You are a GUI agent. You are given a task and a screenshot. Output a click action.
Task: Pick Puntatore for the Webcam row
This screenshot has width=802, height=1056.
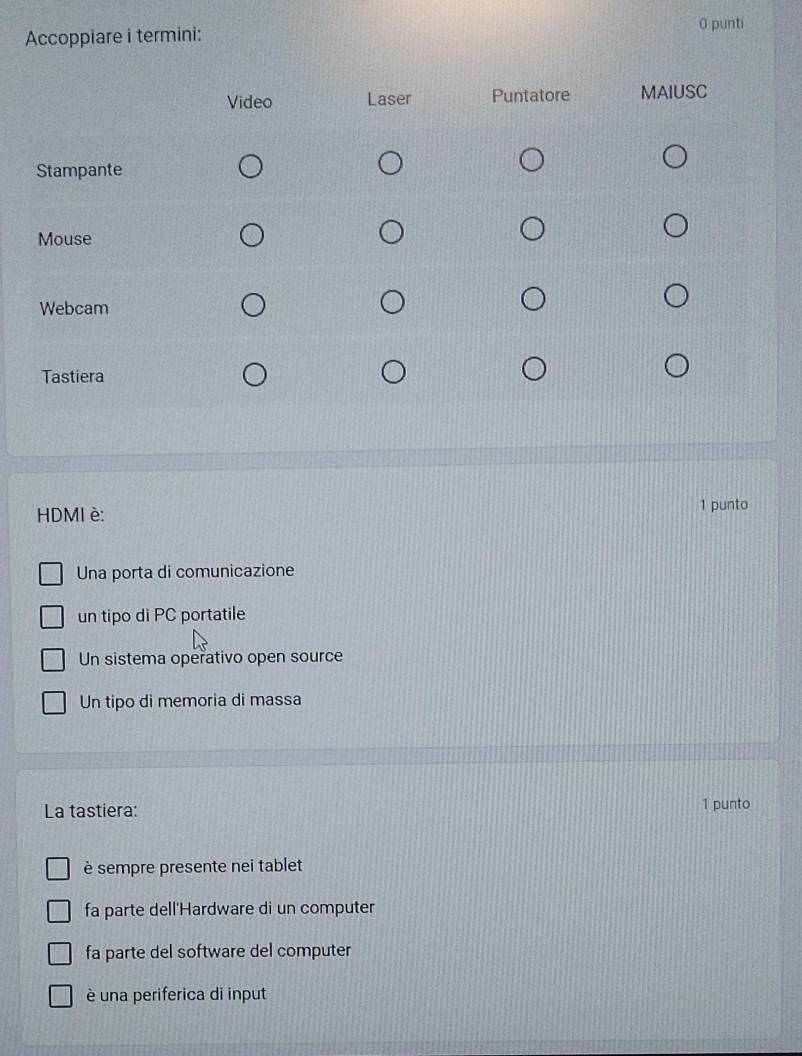click(x=533, y=299)
